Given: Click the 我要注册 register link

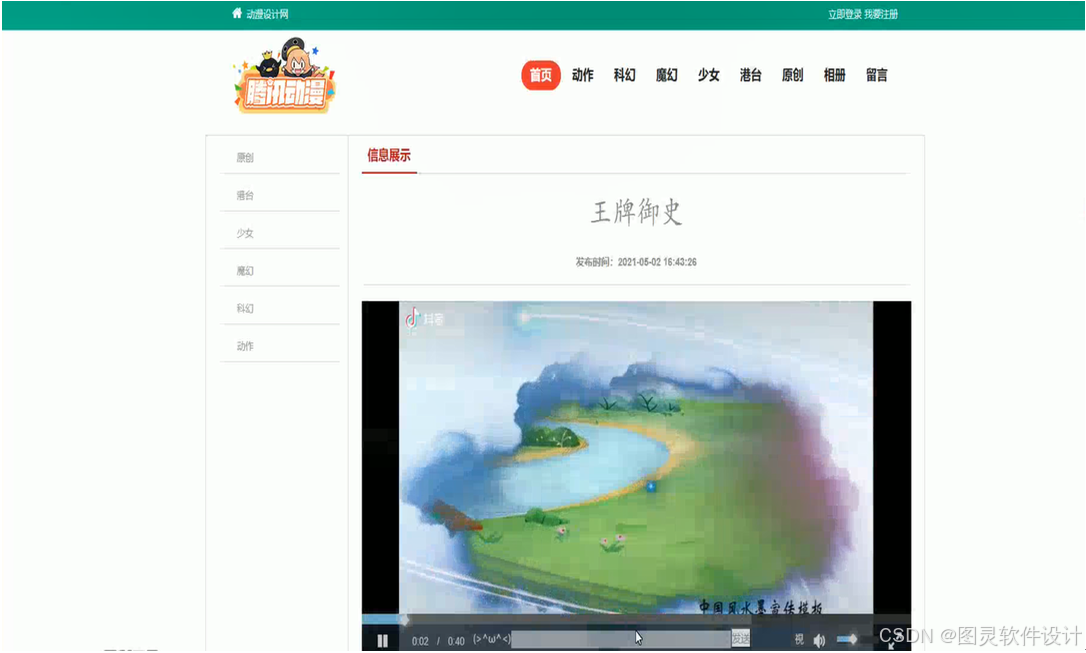Looking at the screenshot, I should point(881,14).
